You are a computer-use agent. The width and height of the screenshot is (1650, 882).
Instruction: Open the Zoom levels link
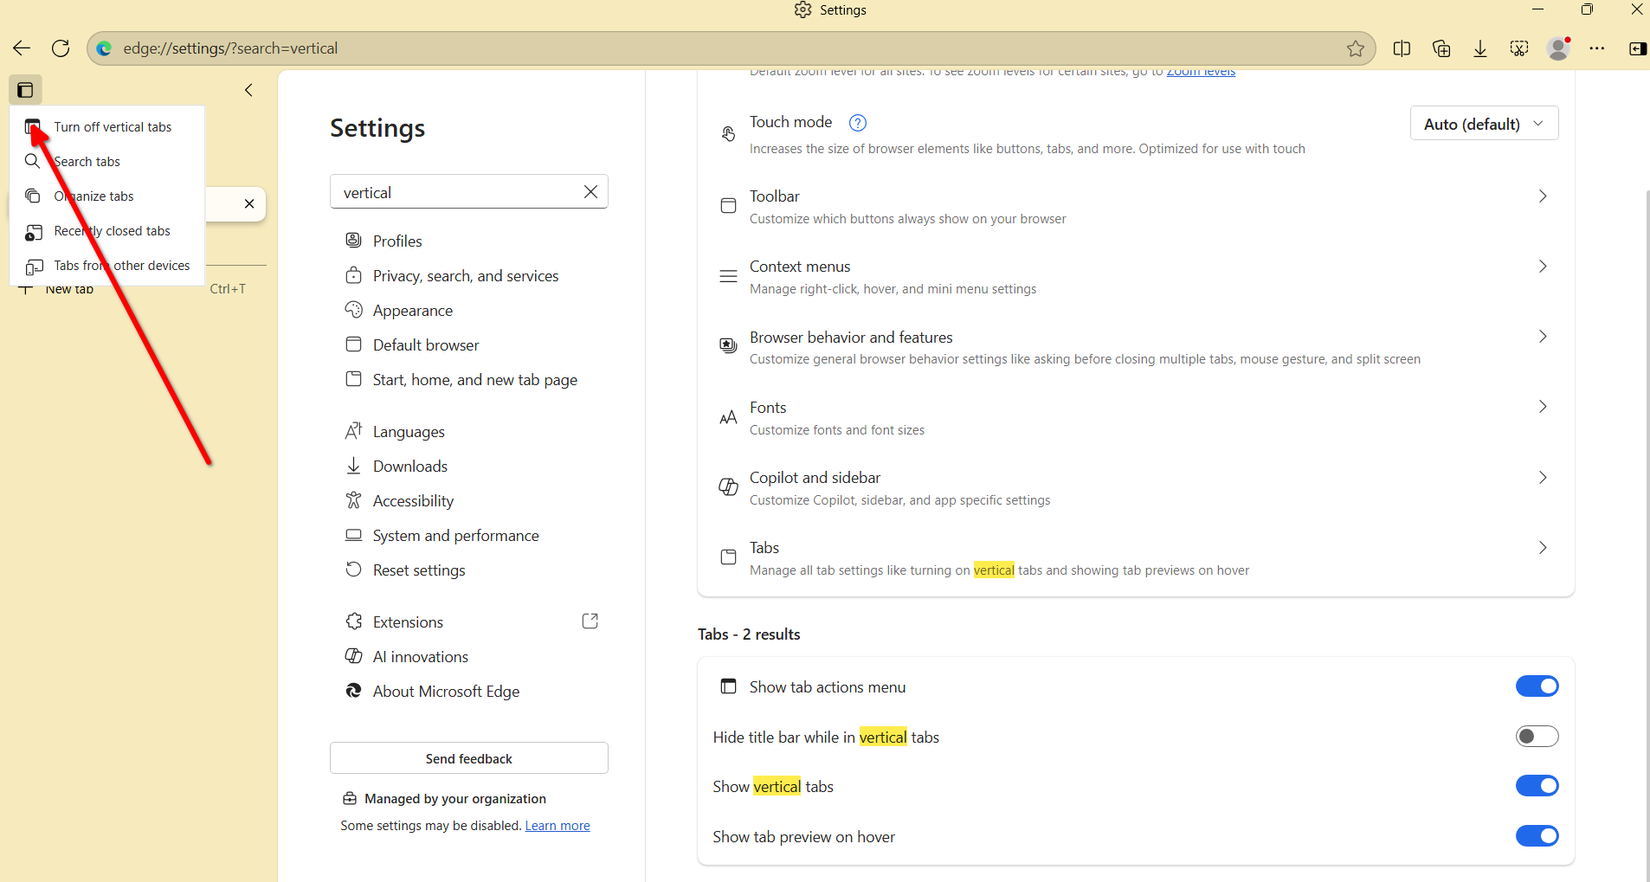(1201, 72)
